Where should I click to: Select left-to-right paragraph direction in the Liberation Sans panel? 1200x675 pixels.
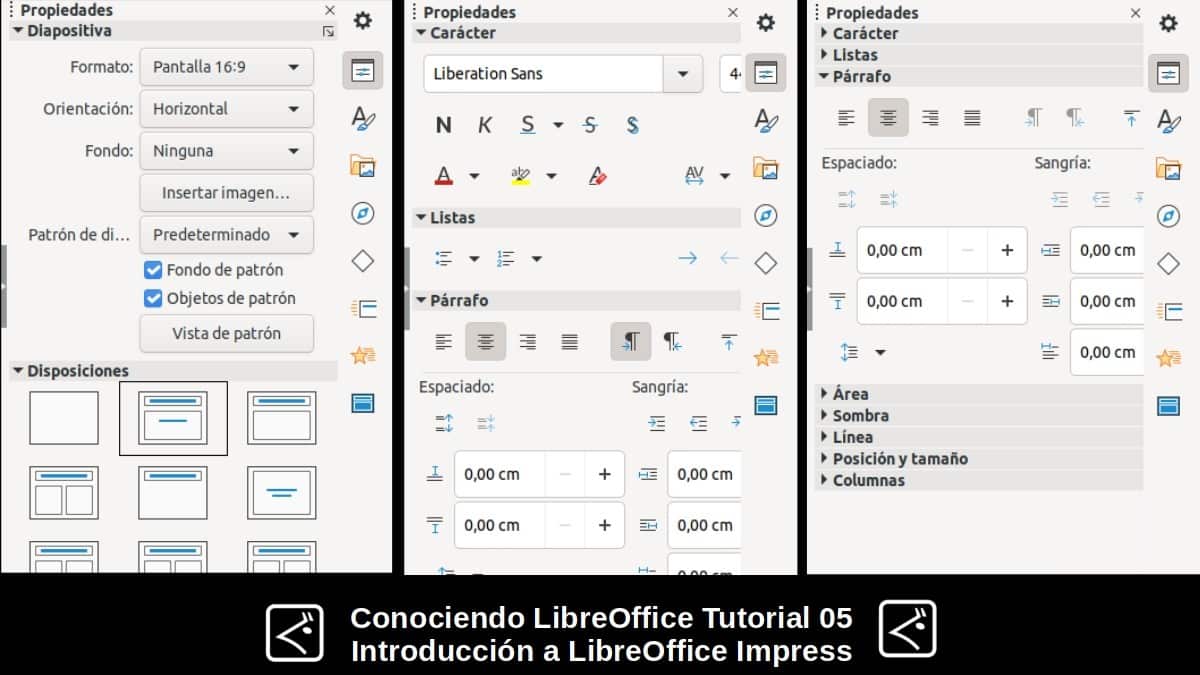[631, 342]
